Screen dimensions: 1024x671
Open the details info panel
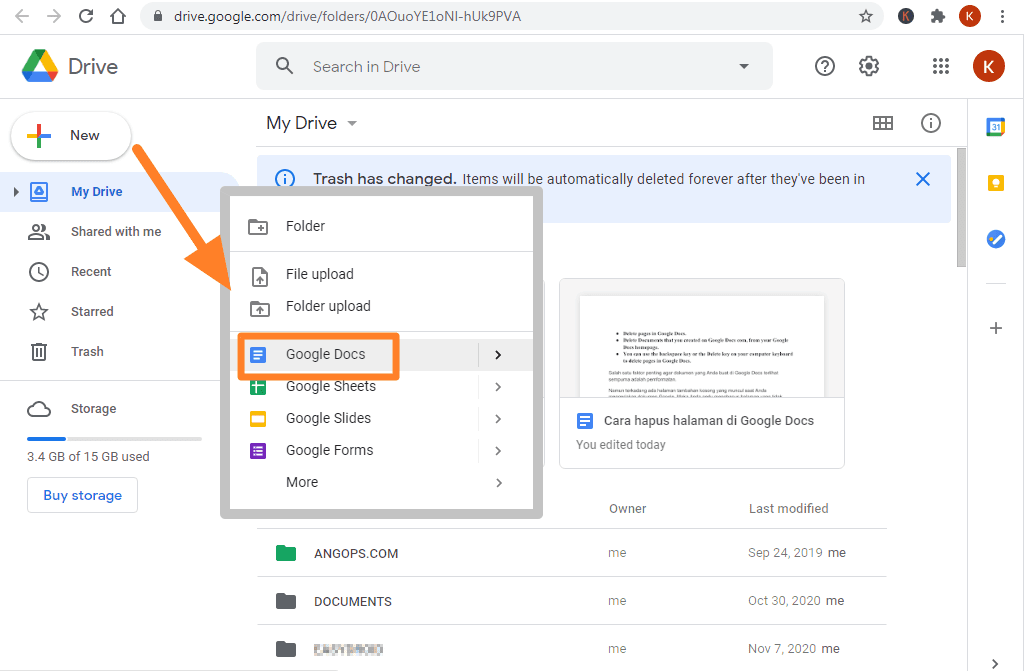click(931, 122)
